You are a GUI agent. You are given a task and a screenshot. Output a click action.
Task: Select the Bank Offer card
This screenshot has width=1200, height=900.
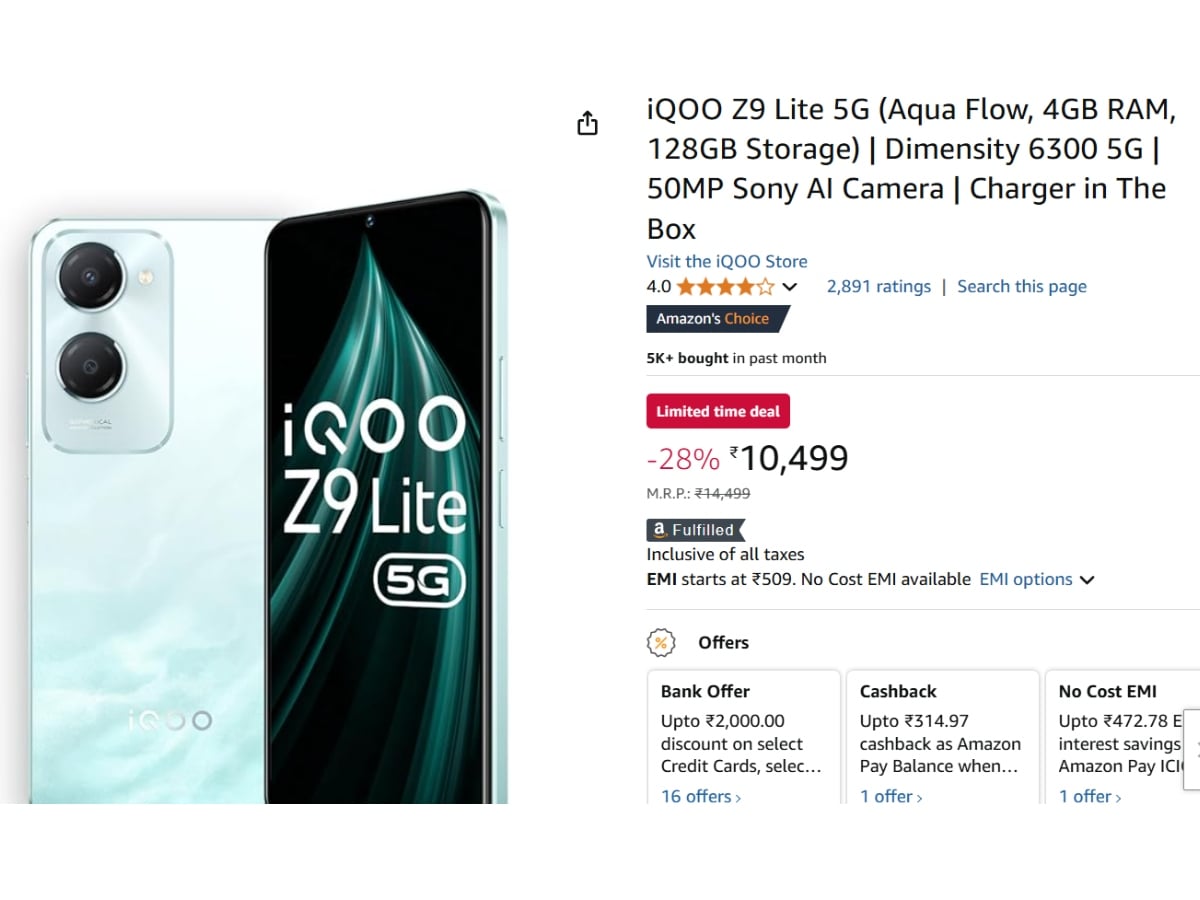[743, 730]
